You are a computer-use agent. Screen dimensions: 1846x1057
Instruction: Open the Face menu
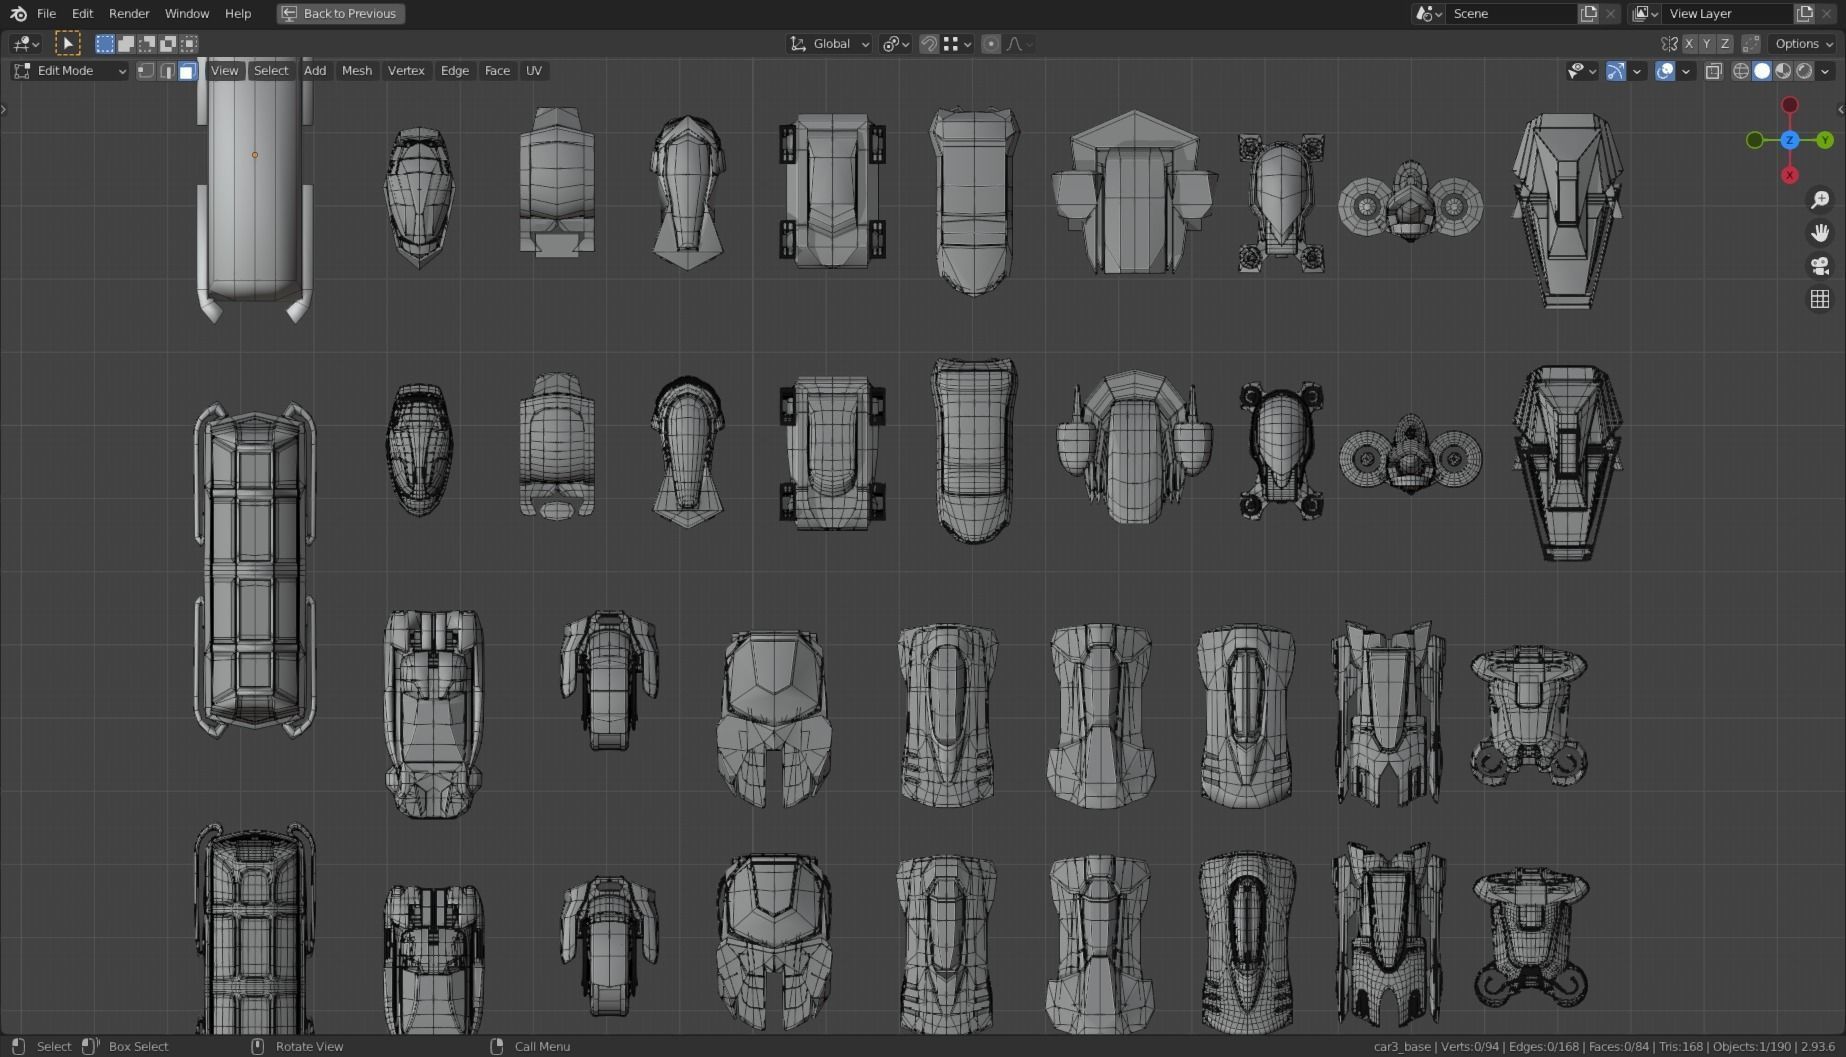[497, 71]
